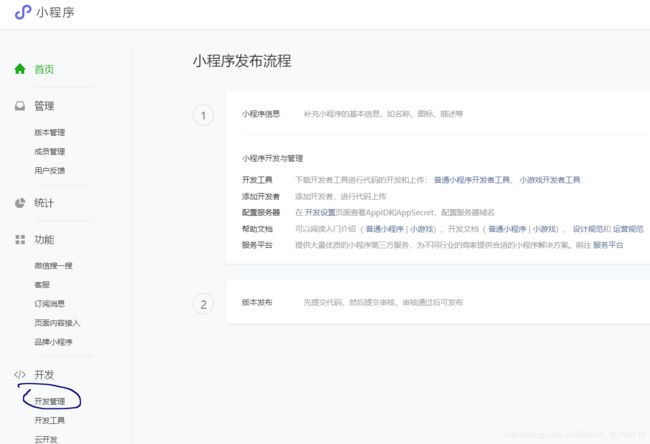Open 运营规范 link
The image size is (650, 444).
tap(628, 229)
